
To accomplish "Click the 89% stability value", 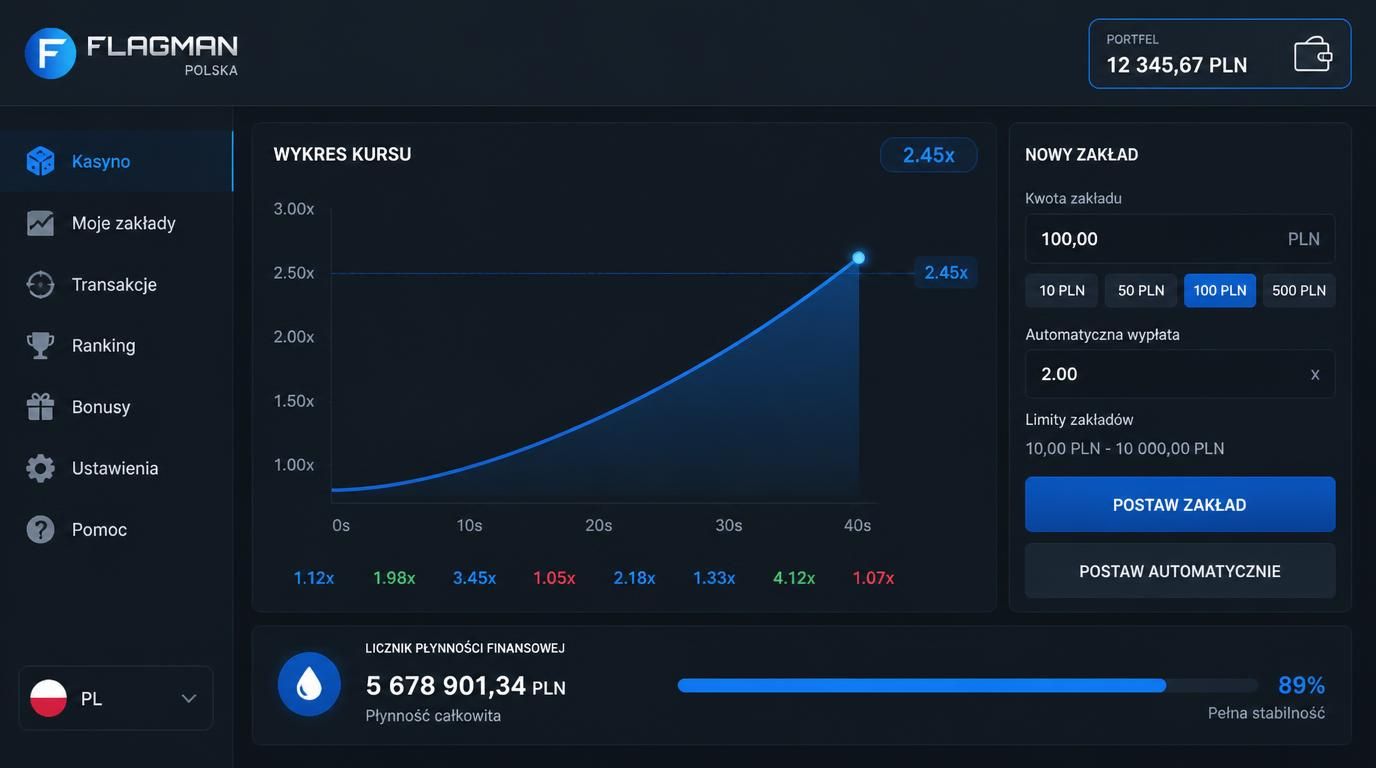I will 1301,685.
